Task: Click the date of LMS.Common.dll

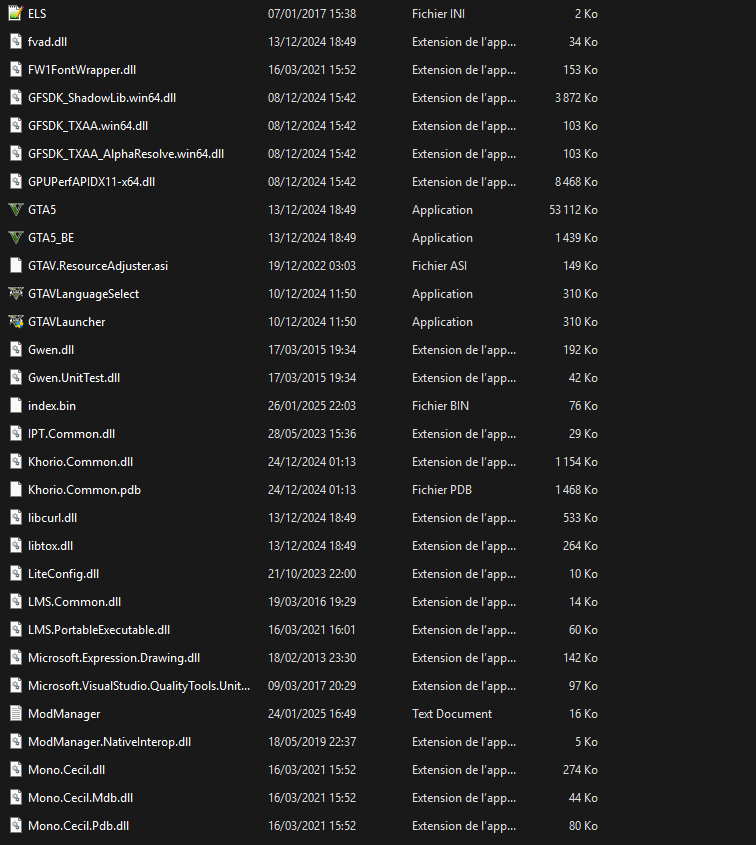Action: tap(311, 602)
